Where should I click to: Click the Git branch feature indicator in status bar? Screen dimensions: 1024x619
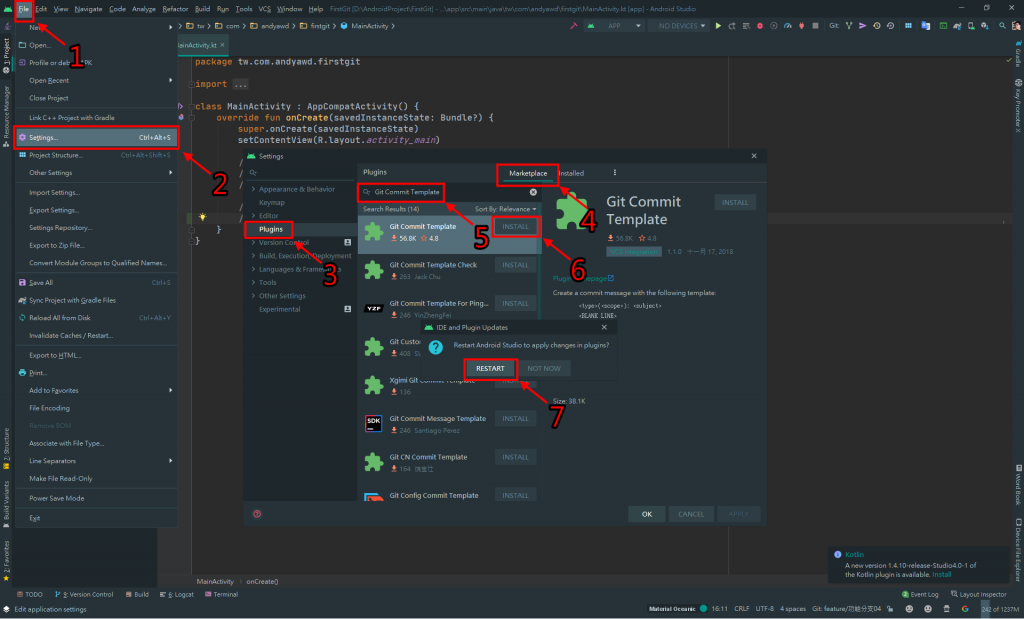(847, 609)
